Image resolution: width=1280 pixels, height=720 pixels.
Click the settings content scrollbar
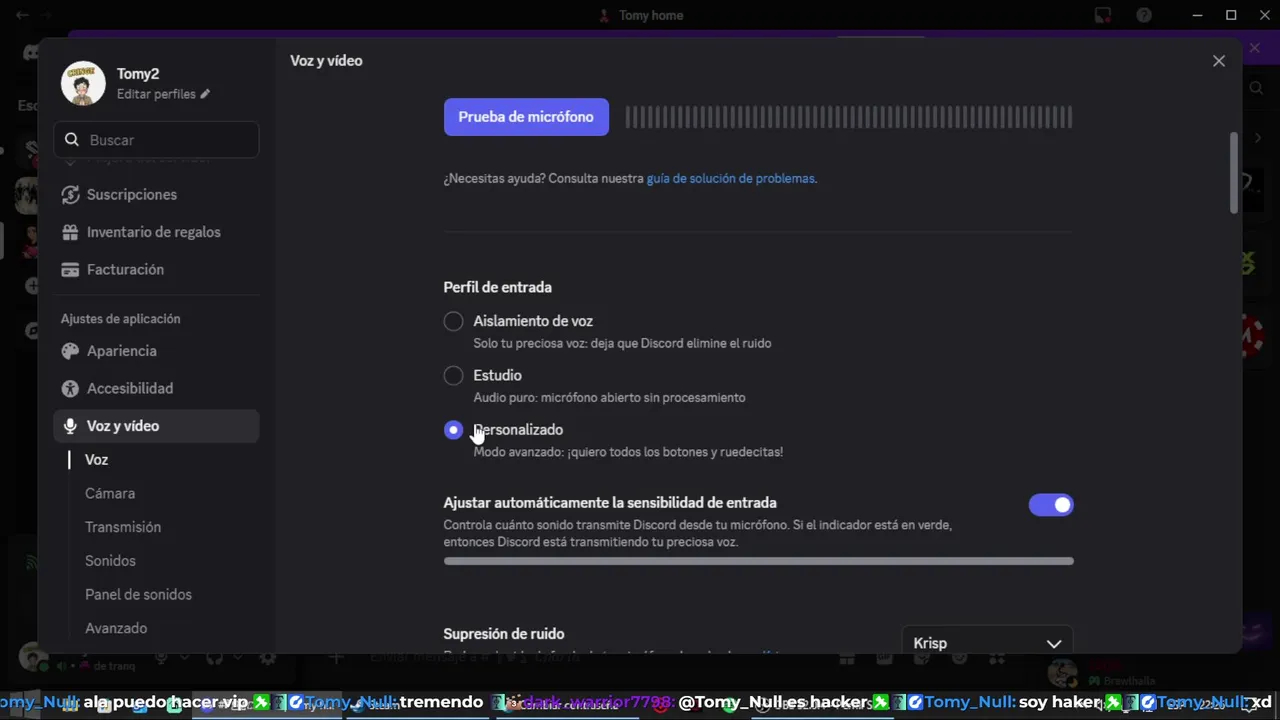coord(1234,172)
